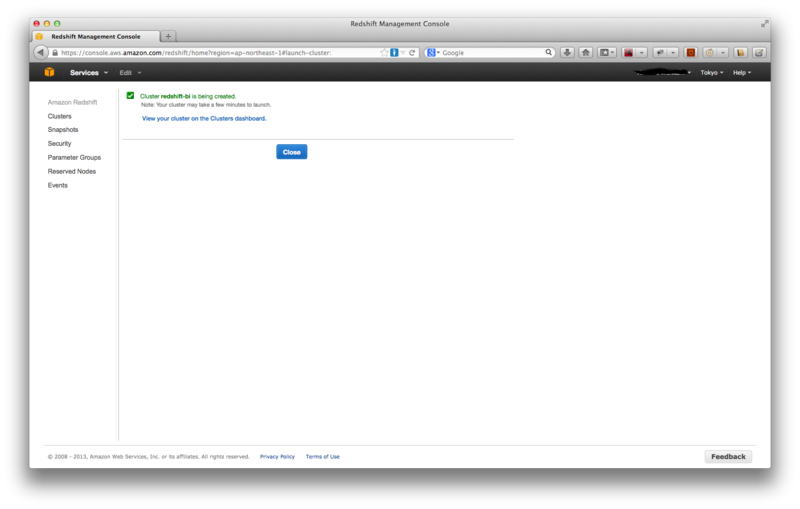Click the red extension toolbar icon
800x509 pixels.
[x=629, y=53]
